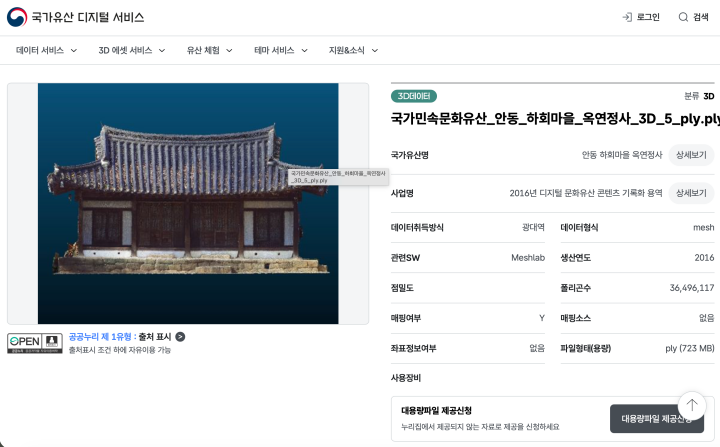Click the polygon count 36,496,117

[x=692, y=288]
